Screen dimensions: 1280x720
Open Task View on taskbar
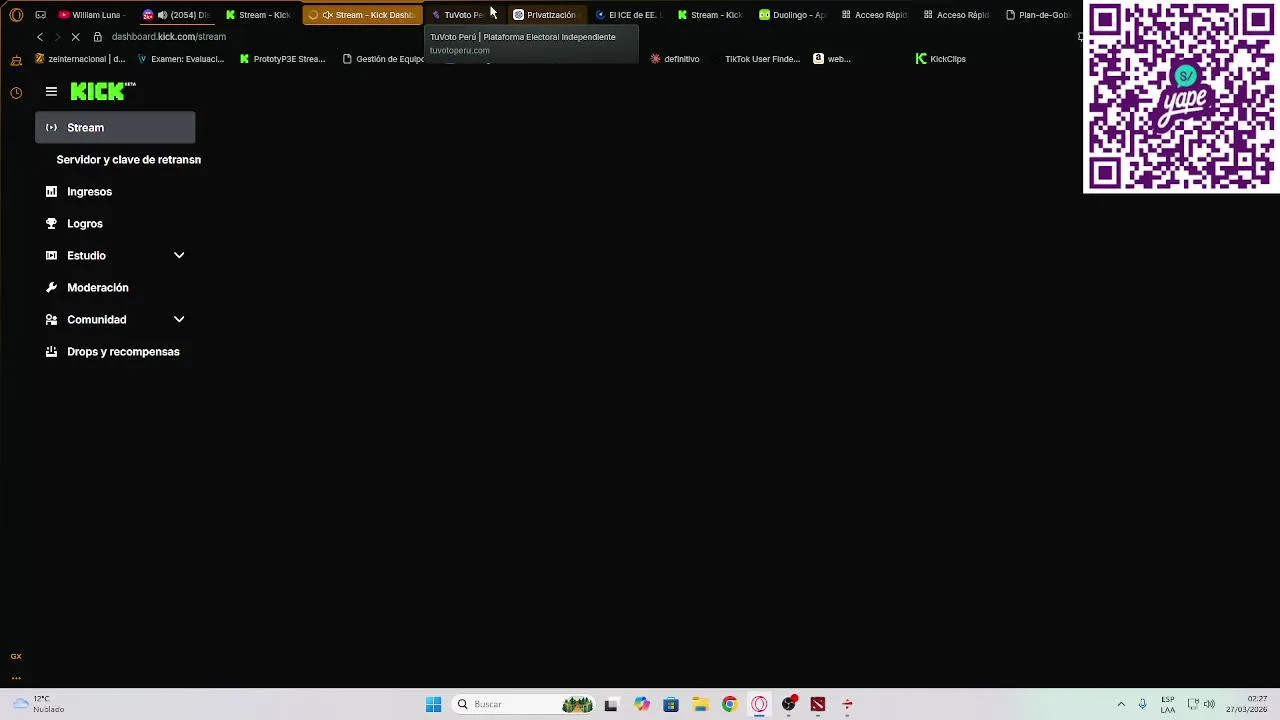[611, 704]
